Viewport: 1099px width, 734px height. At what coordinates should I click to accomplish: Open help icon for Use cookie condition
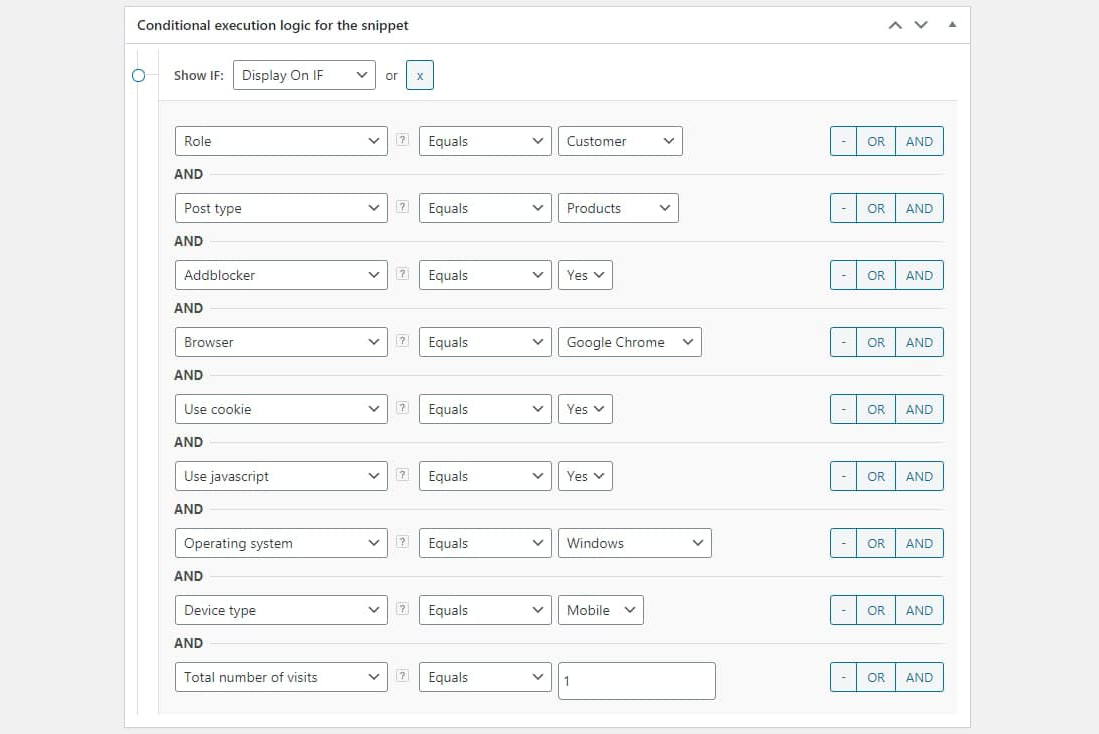tap(402, 407)
